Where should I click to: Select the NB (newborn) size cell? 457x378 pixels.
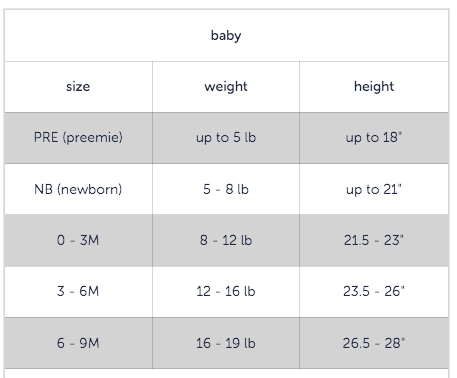pyautogui.click(x=78, y=189)
